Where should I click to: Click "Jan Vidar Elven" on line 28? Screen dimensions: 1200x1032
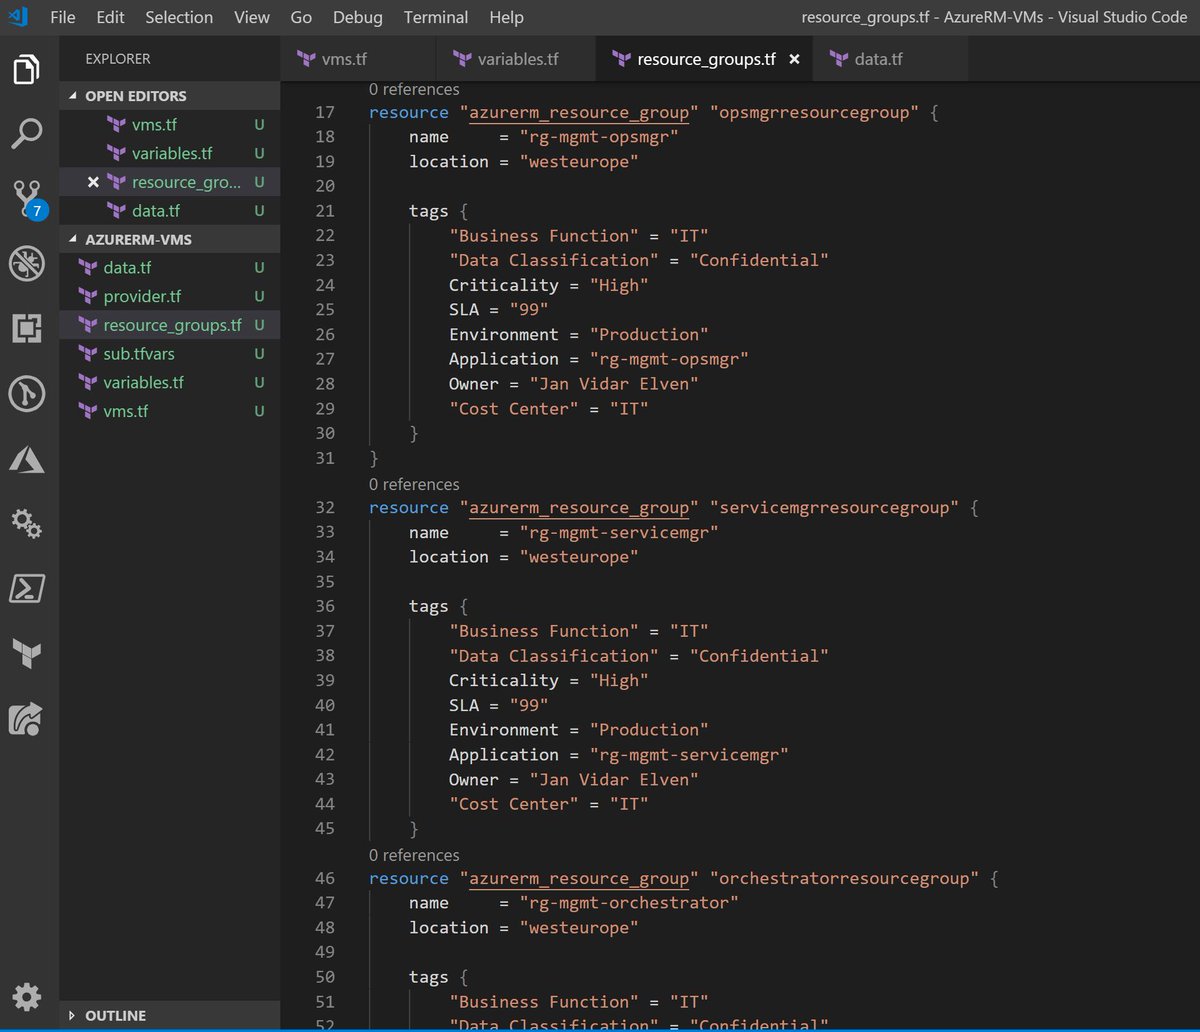[x=614, y=384]
